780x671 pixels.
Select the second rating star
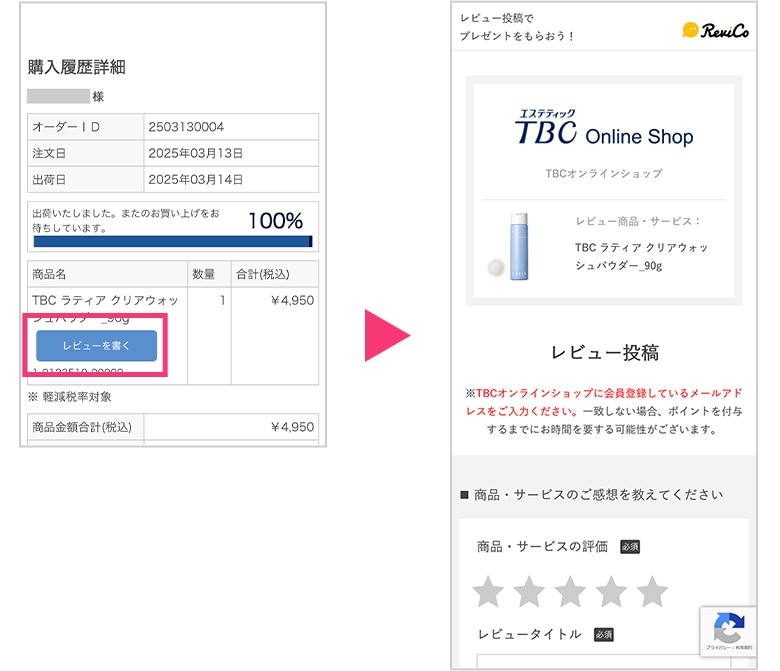tap(529, 592)
